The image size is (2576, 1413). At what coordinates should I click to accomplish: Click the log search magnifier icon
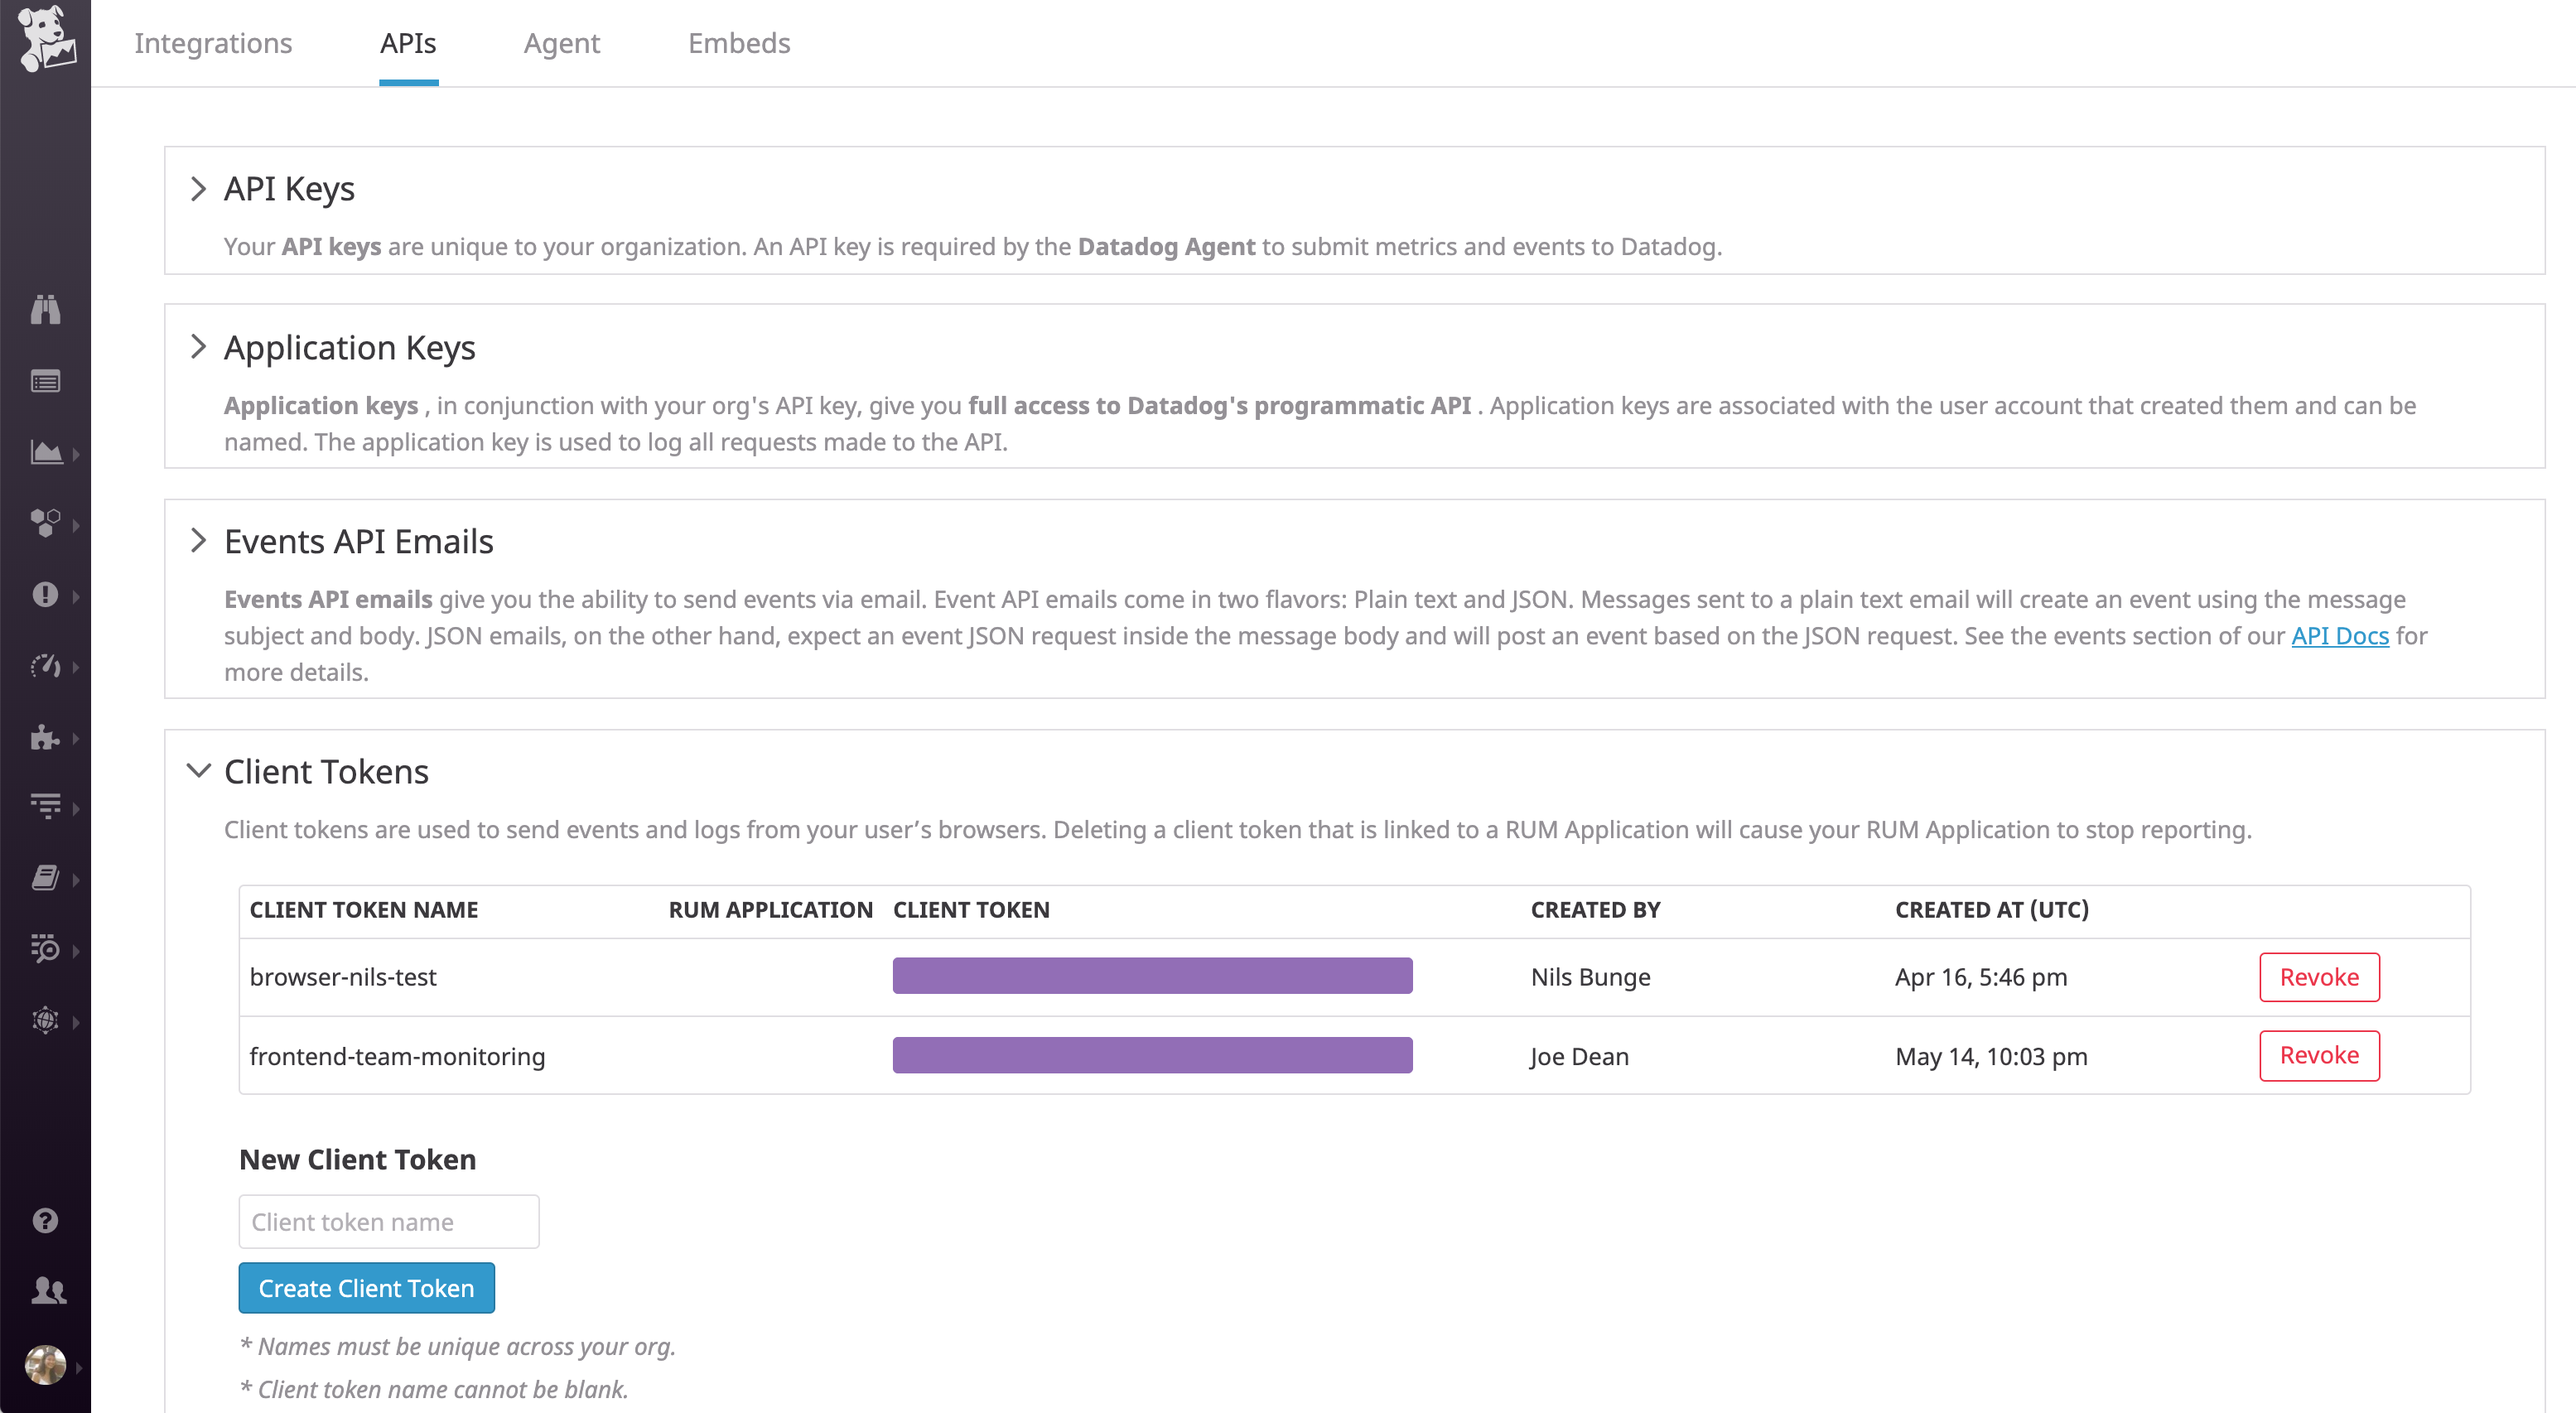45,949
